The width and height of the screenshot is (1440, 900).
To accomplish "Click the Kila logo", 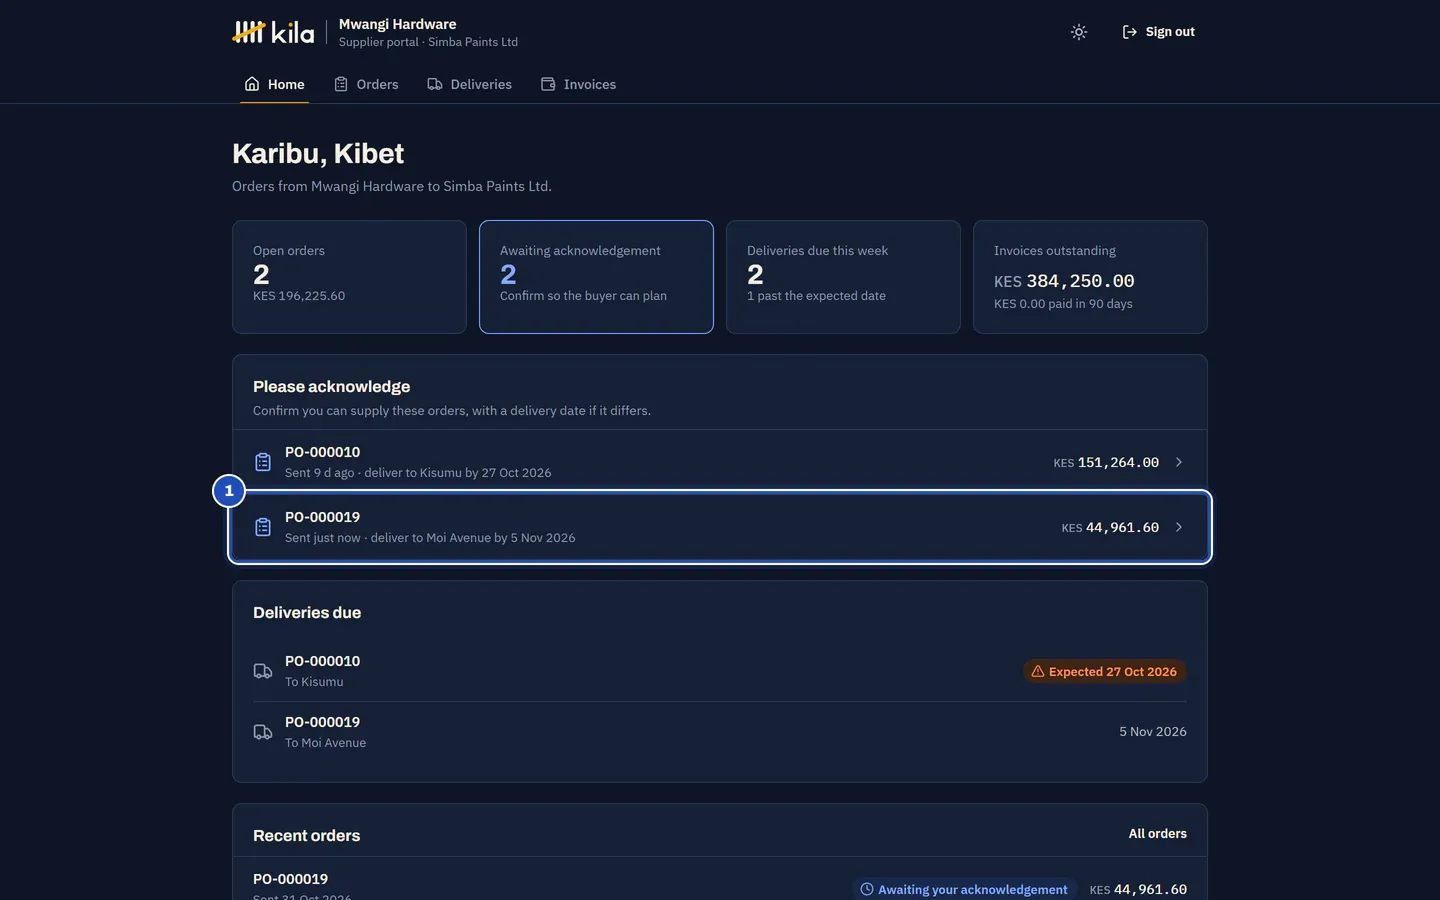I will 273,32.
